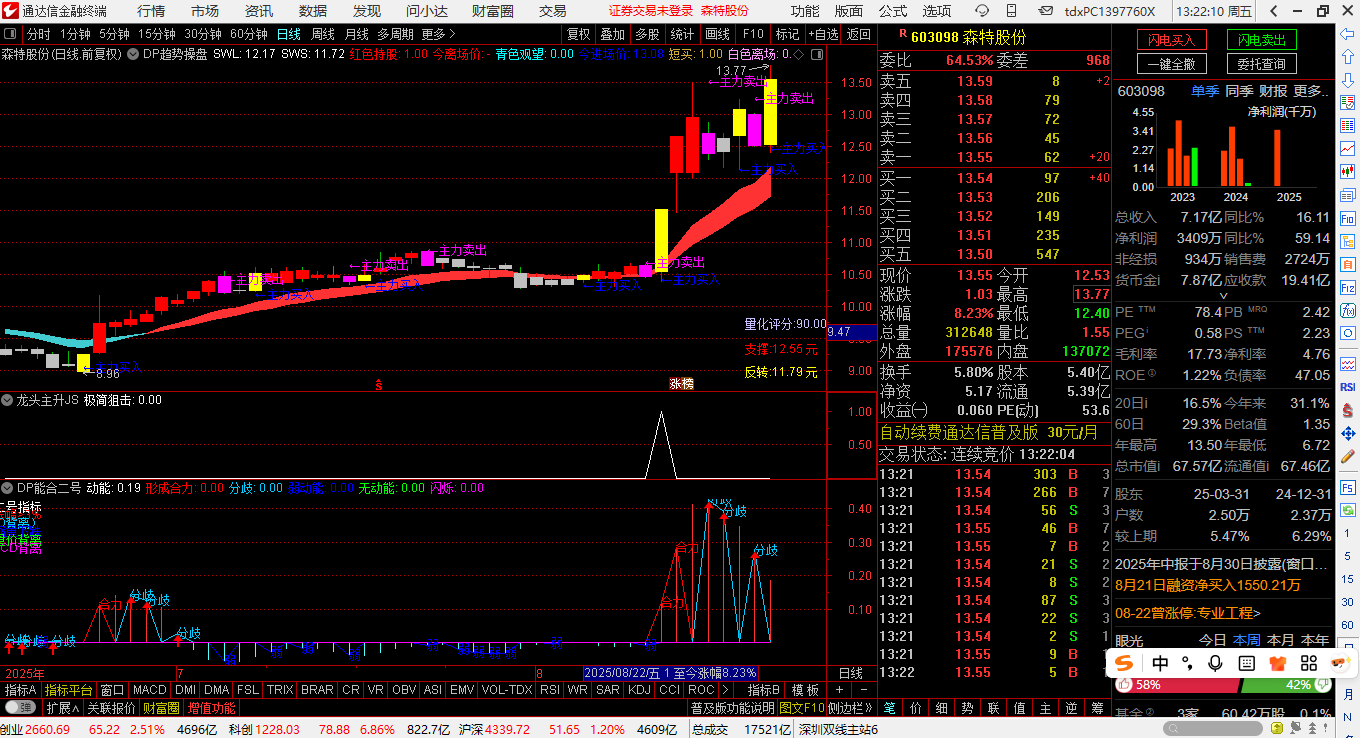The width and height of the screenshot is (1360, 738).
Task: Open 更多 in the profit chart panel
Action: pyautogui.click(x=1312, y=90)
